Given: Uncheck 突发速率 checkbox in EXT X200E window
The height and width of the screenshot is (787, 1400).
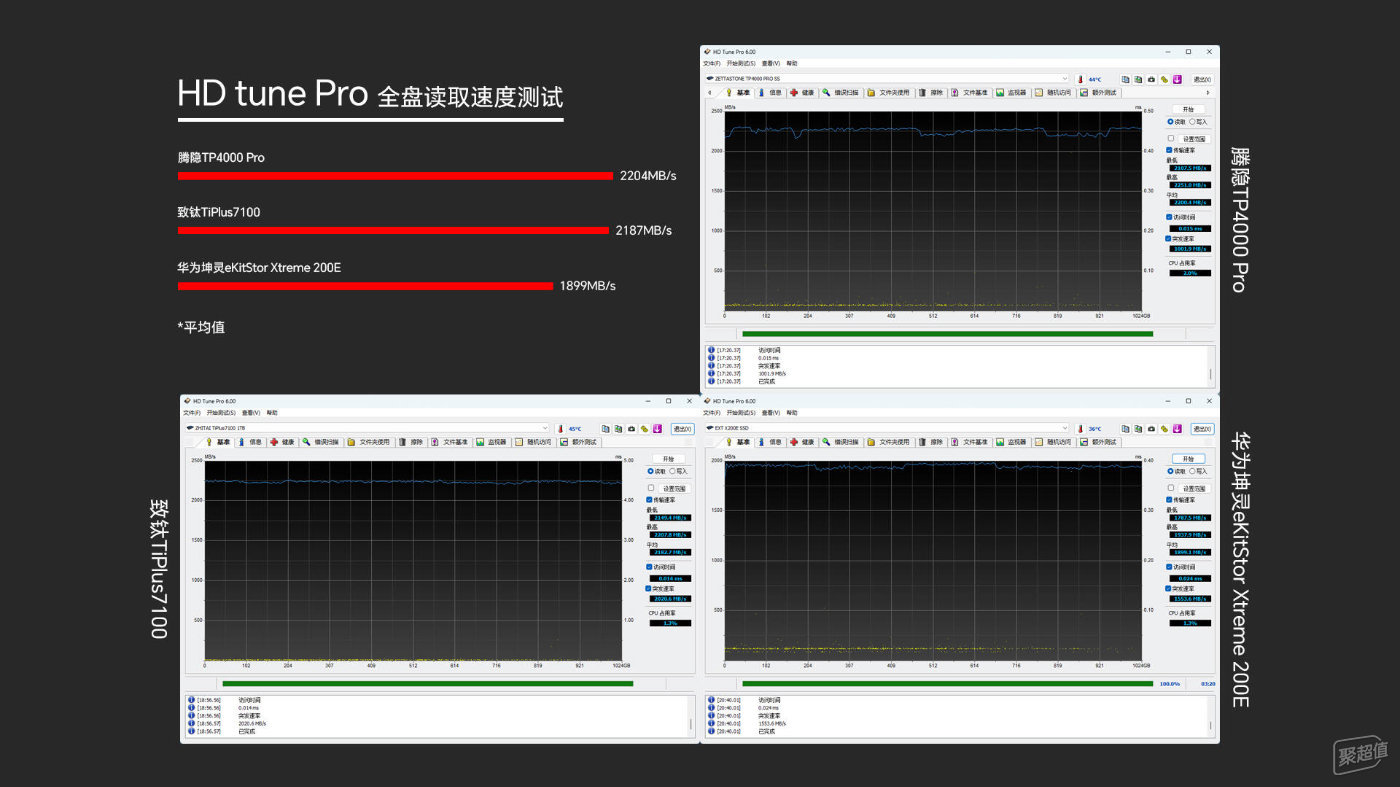Looking at the screenshot, I should [1169, 589].
